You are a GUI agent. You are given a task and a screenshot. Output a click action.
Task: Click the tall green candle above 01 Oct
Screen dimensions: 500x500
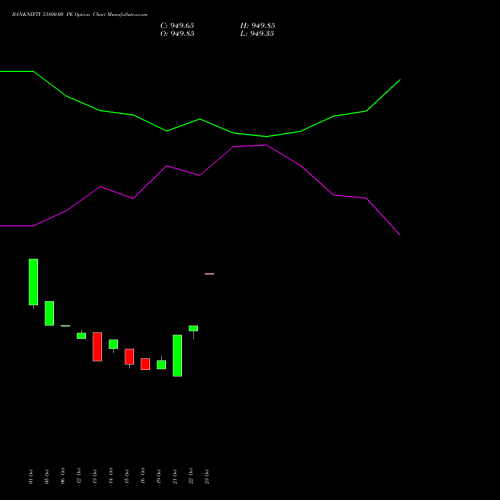coord(33,282)
